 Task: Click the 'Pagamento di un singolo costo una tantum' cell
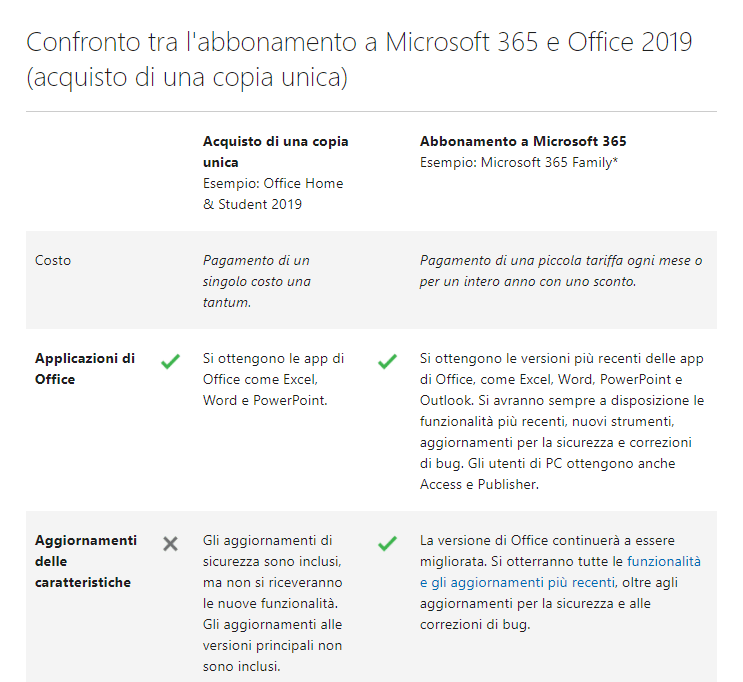[256, 281]
